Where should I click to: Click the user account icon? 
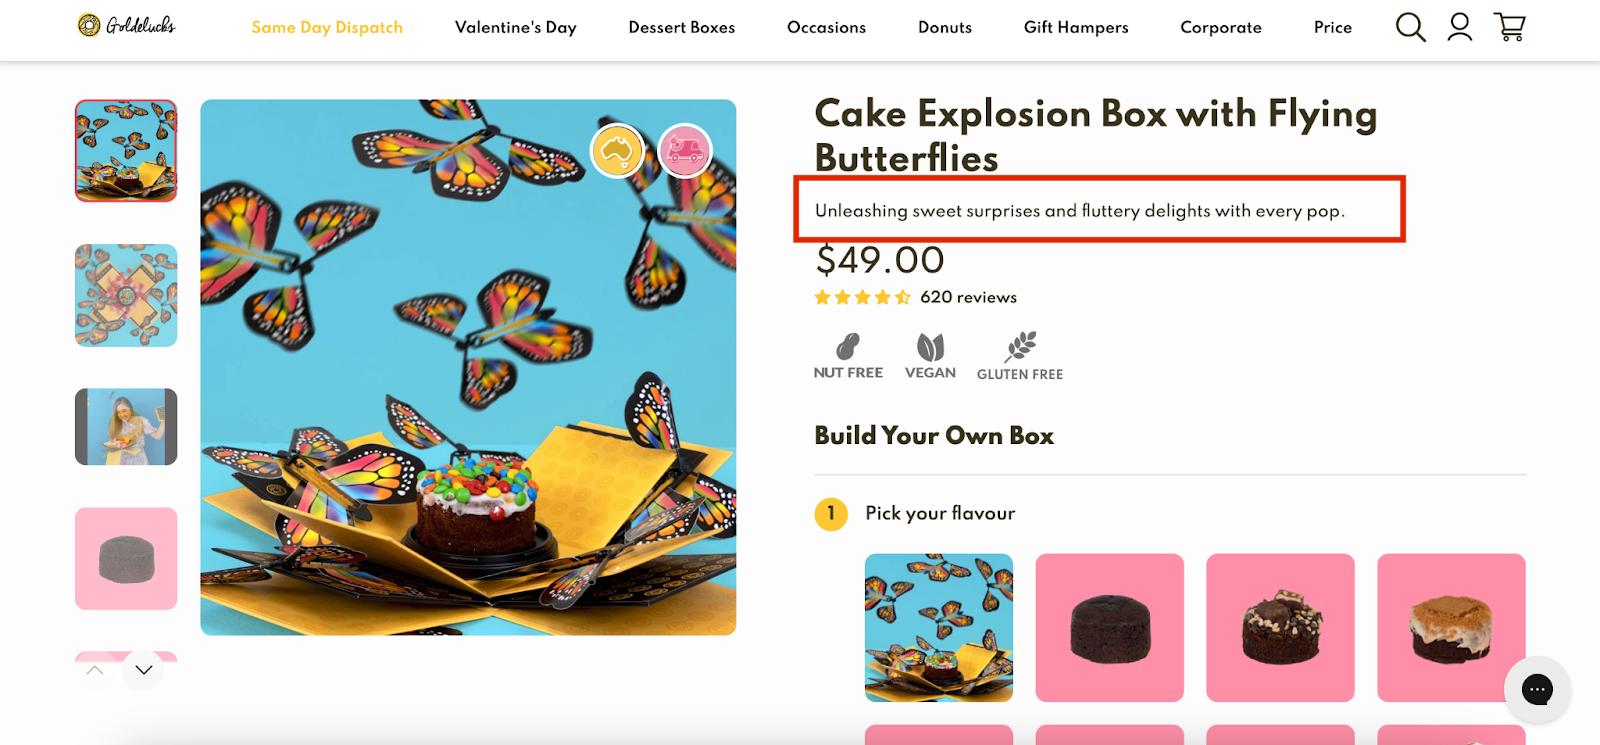[x=1460, y=27]
